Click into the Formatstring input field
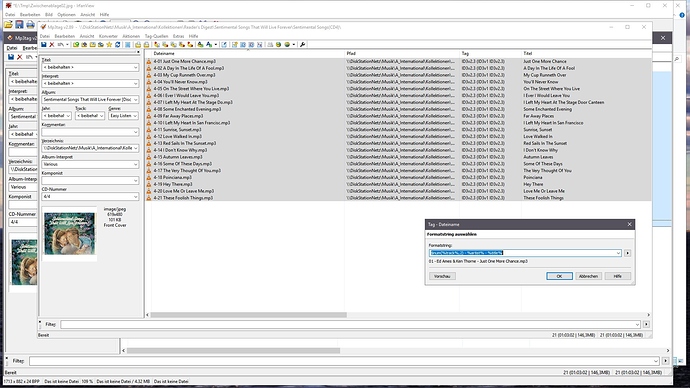 click(x=522, y=253)
